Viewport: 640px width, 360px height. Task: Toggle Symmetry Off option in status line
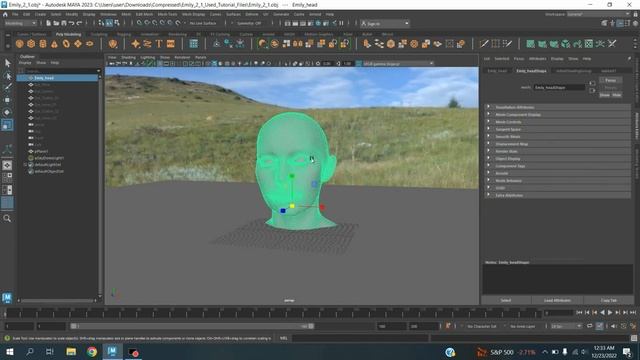click(249, 23)
